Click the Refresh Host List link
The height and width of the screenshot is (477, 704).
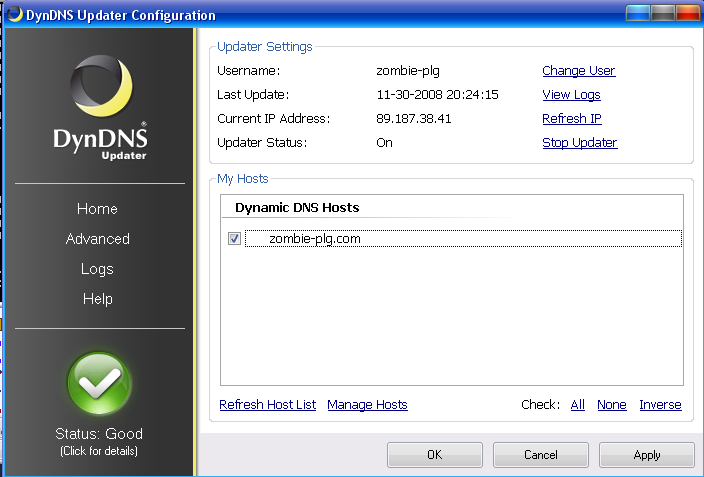[268, 405]
